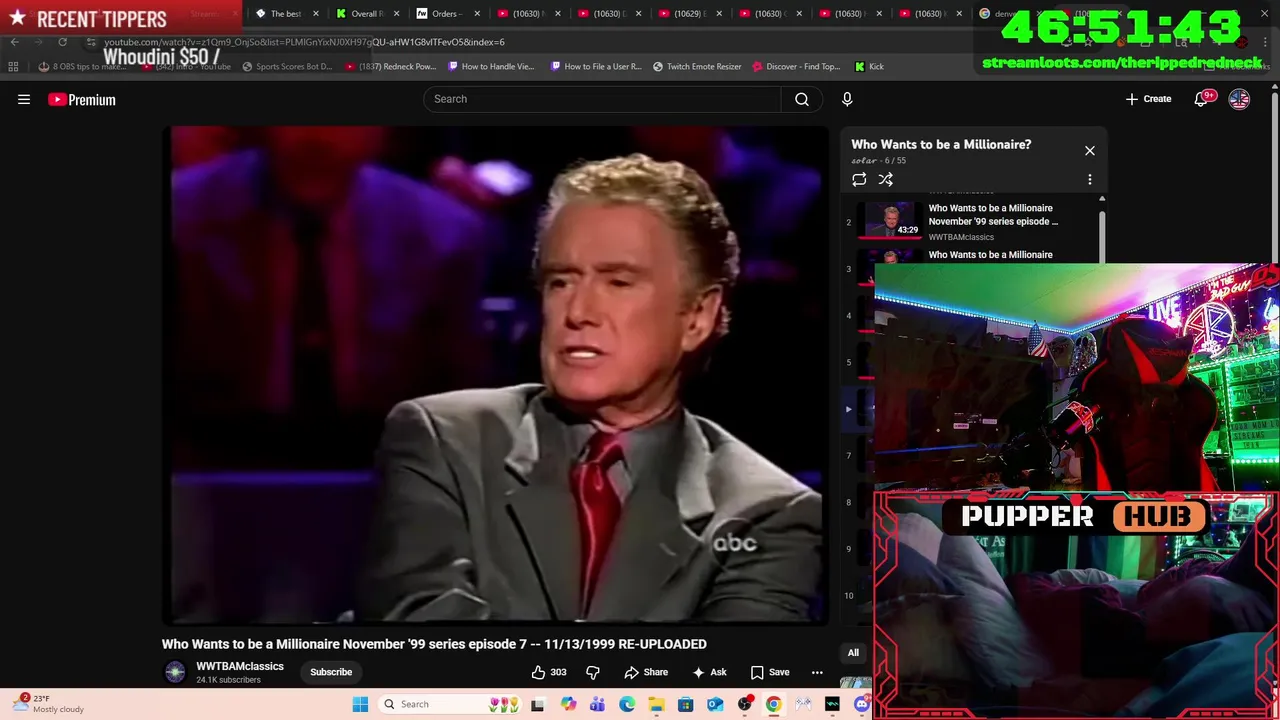Launch Copilot from the taskbar
The width and height of the screenshot is (1280, 720).
tap(568, 704)
